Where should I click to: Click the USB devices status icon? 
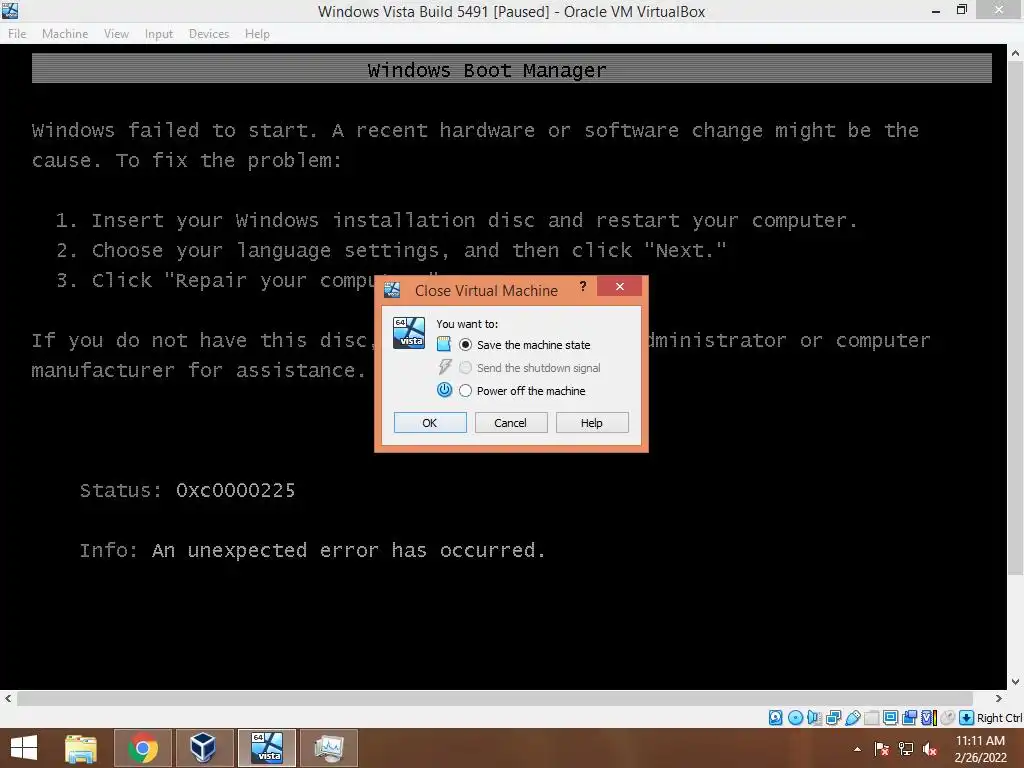tap(853, 718)
